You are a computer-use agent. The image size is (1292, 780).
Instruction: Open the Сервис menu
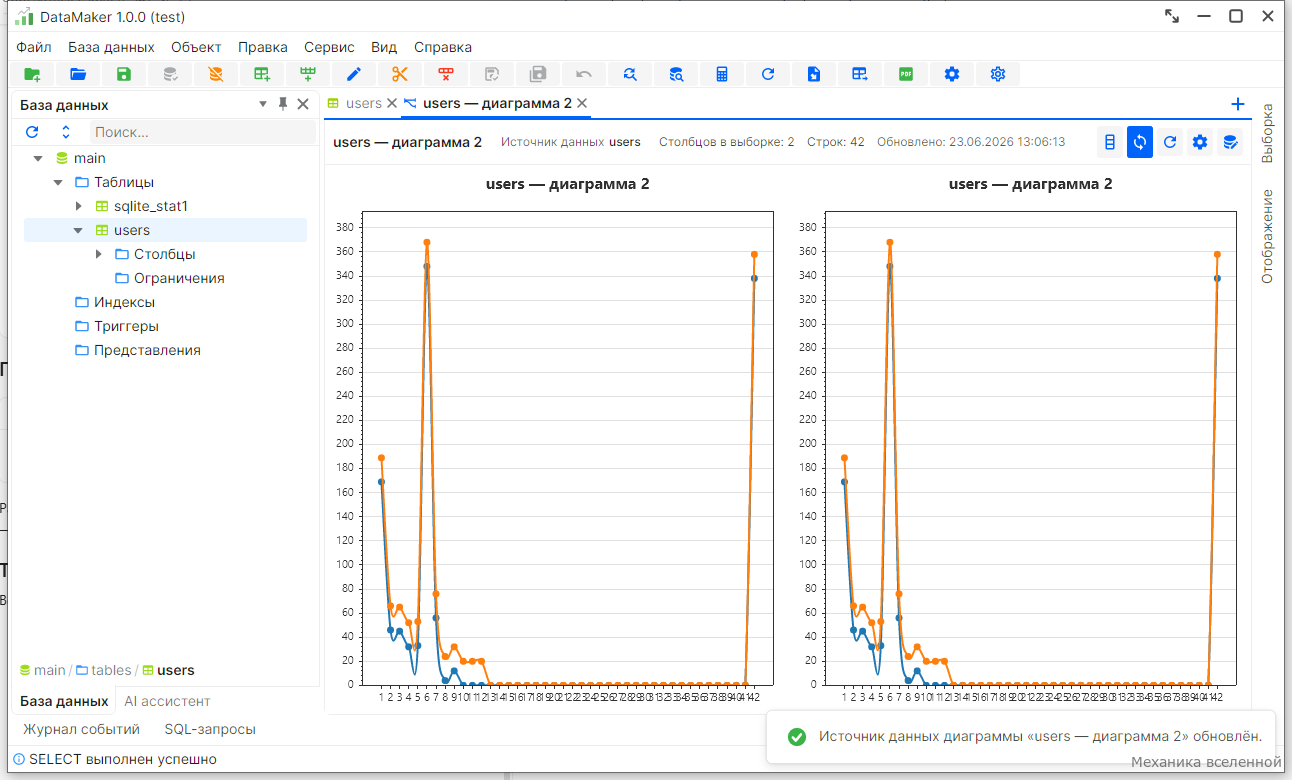[x=329, y=47]
